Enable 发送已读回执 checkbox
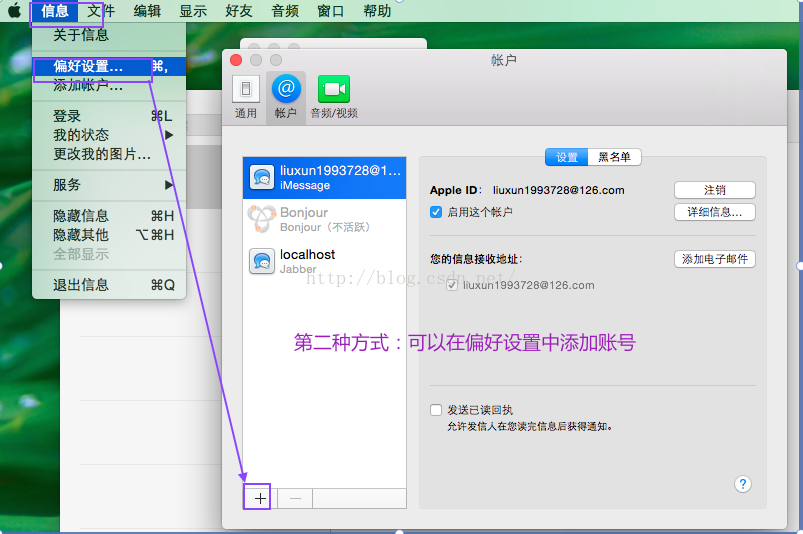803x534 pixels. coord(436,410)
